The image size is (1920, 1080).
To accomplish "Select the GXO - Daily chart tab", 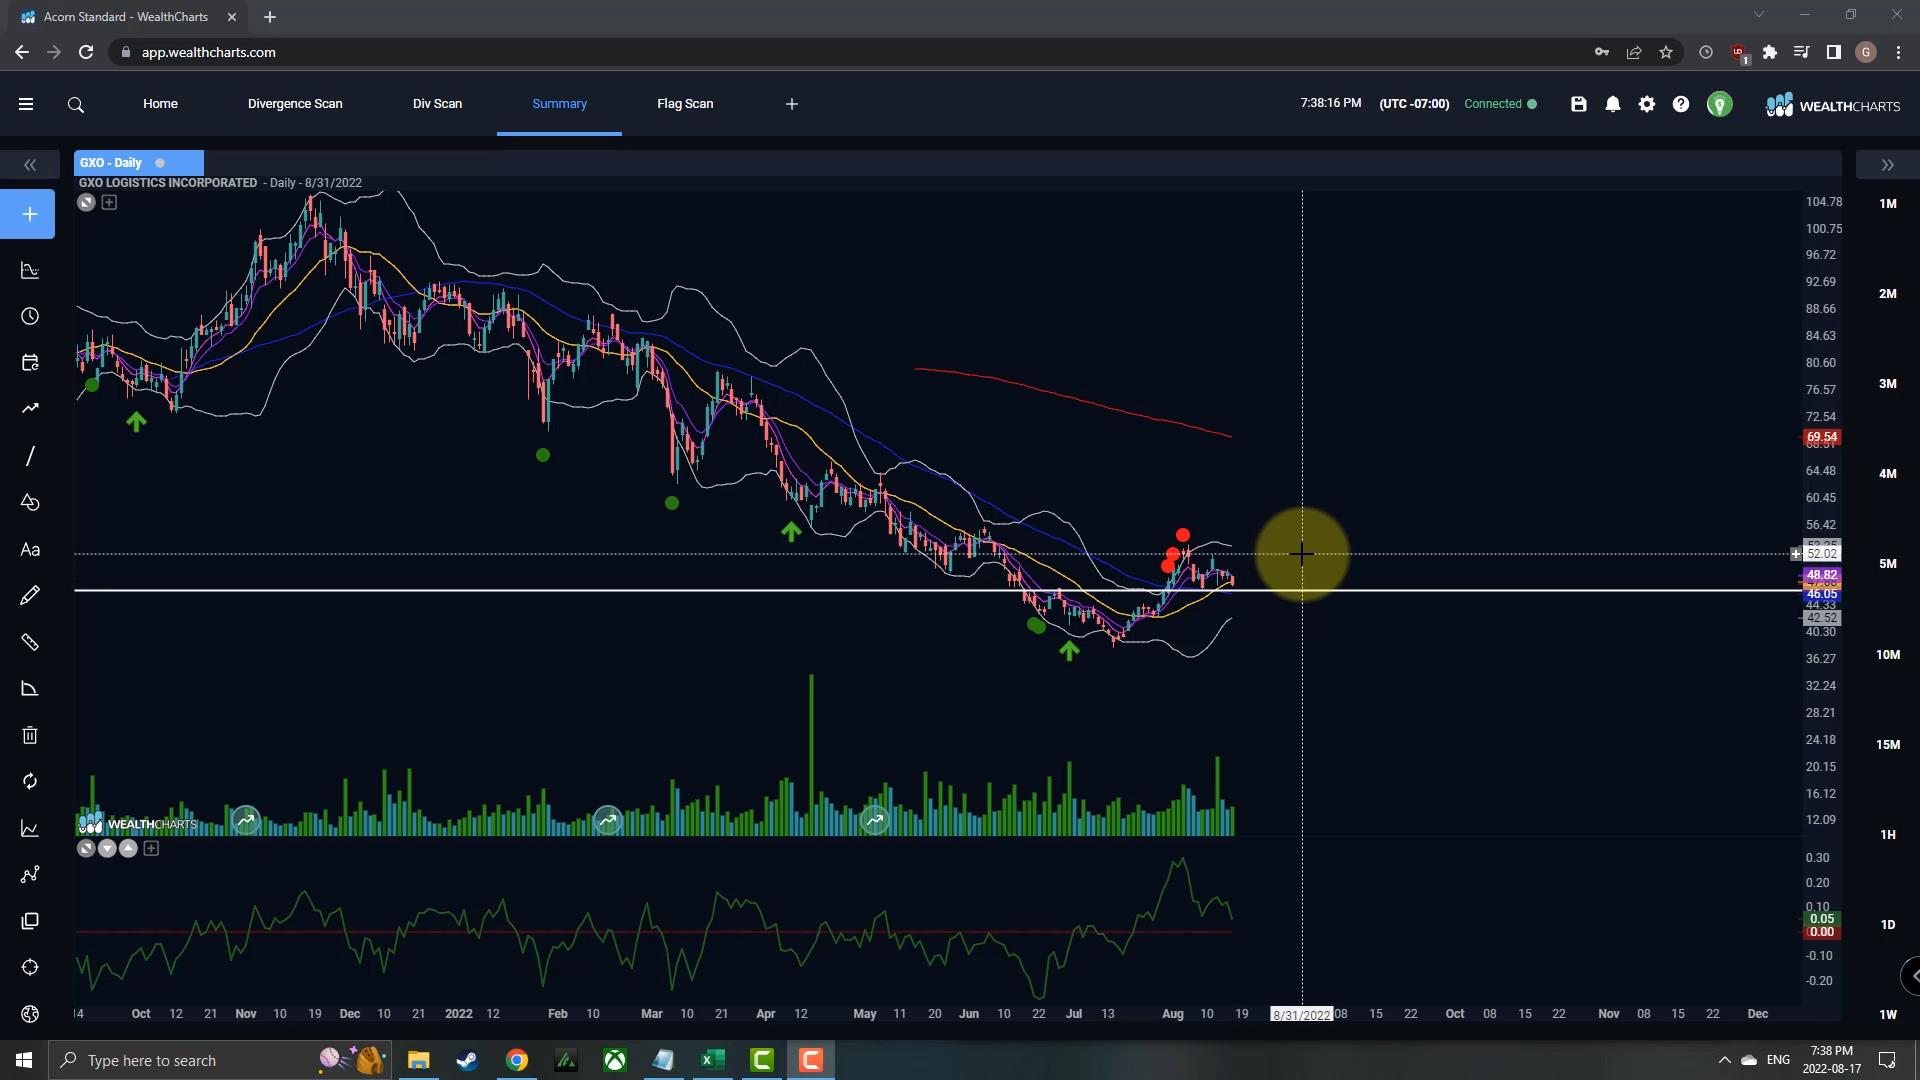I will click(x=138, y=163).
